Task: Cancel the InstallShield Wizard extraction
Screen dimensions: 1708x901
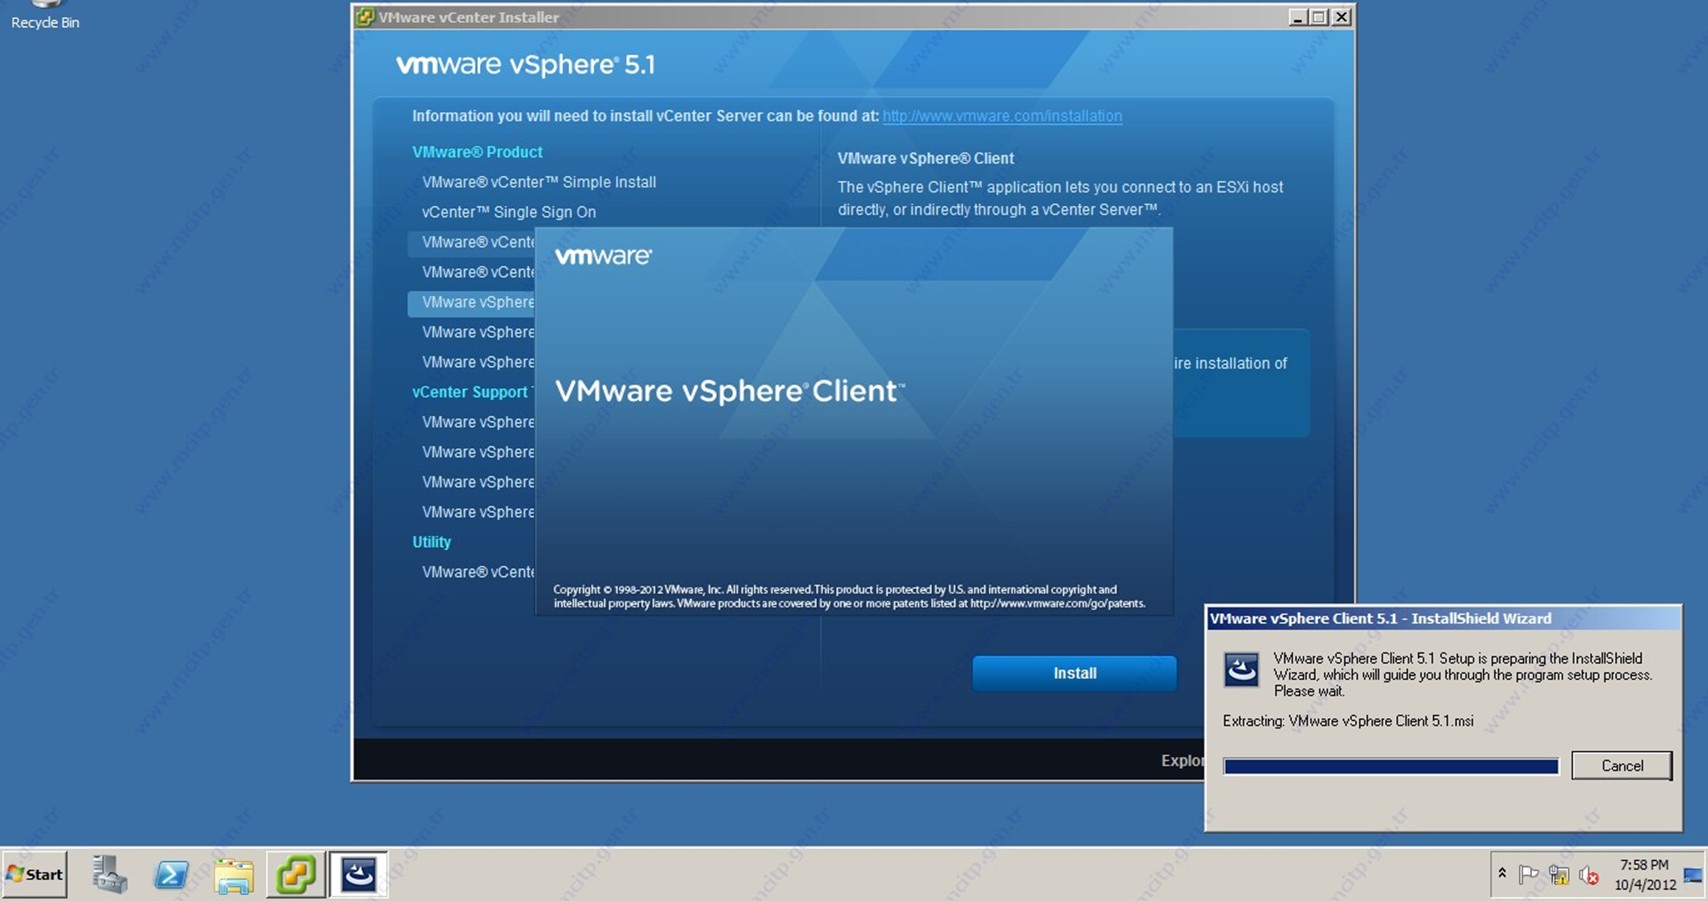Action: (1621, 765)
